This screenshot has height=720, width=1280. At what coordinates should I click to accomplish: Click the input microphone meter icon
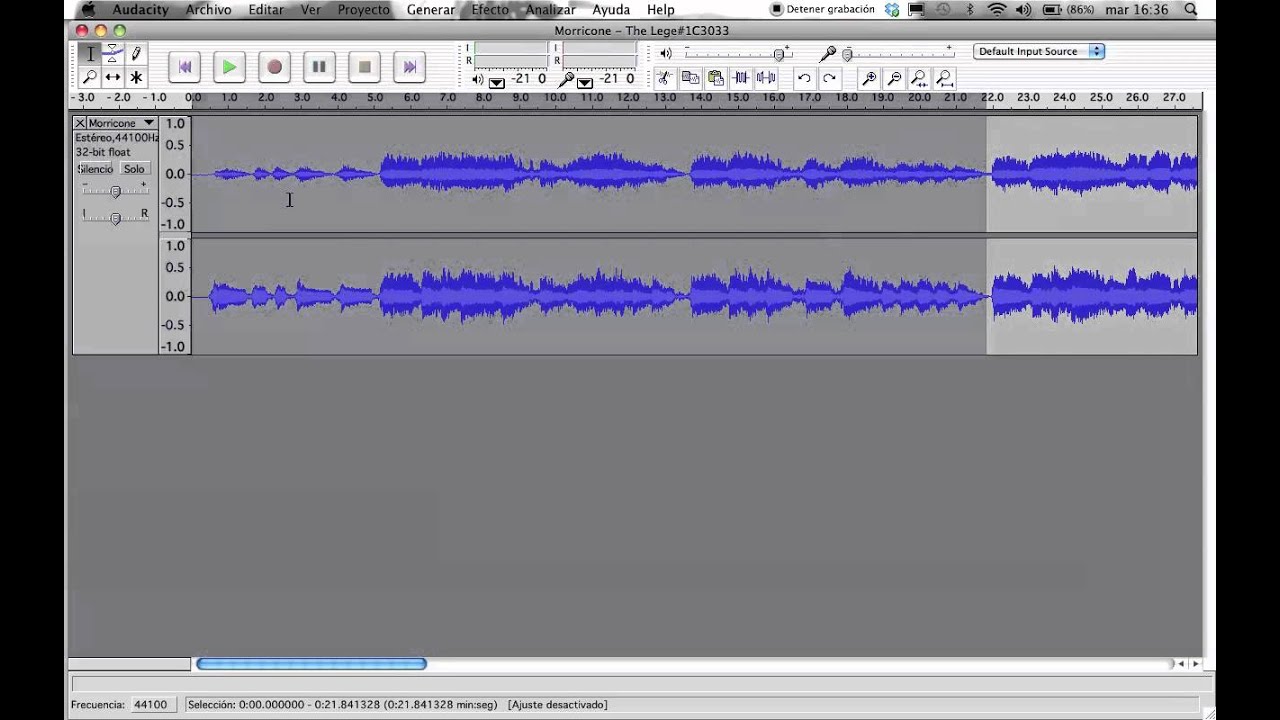click(567, 79)
